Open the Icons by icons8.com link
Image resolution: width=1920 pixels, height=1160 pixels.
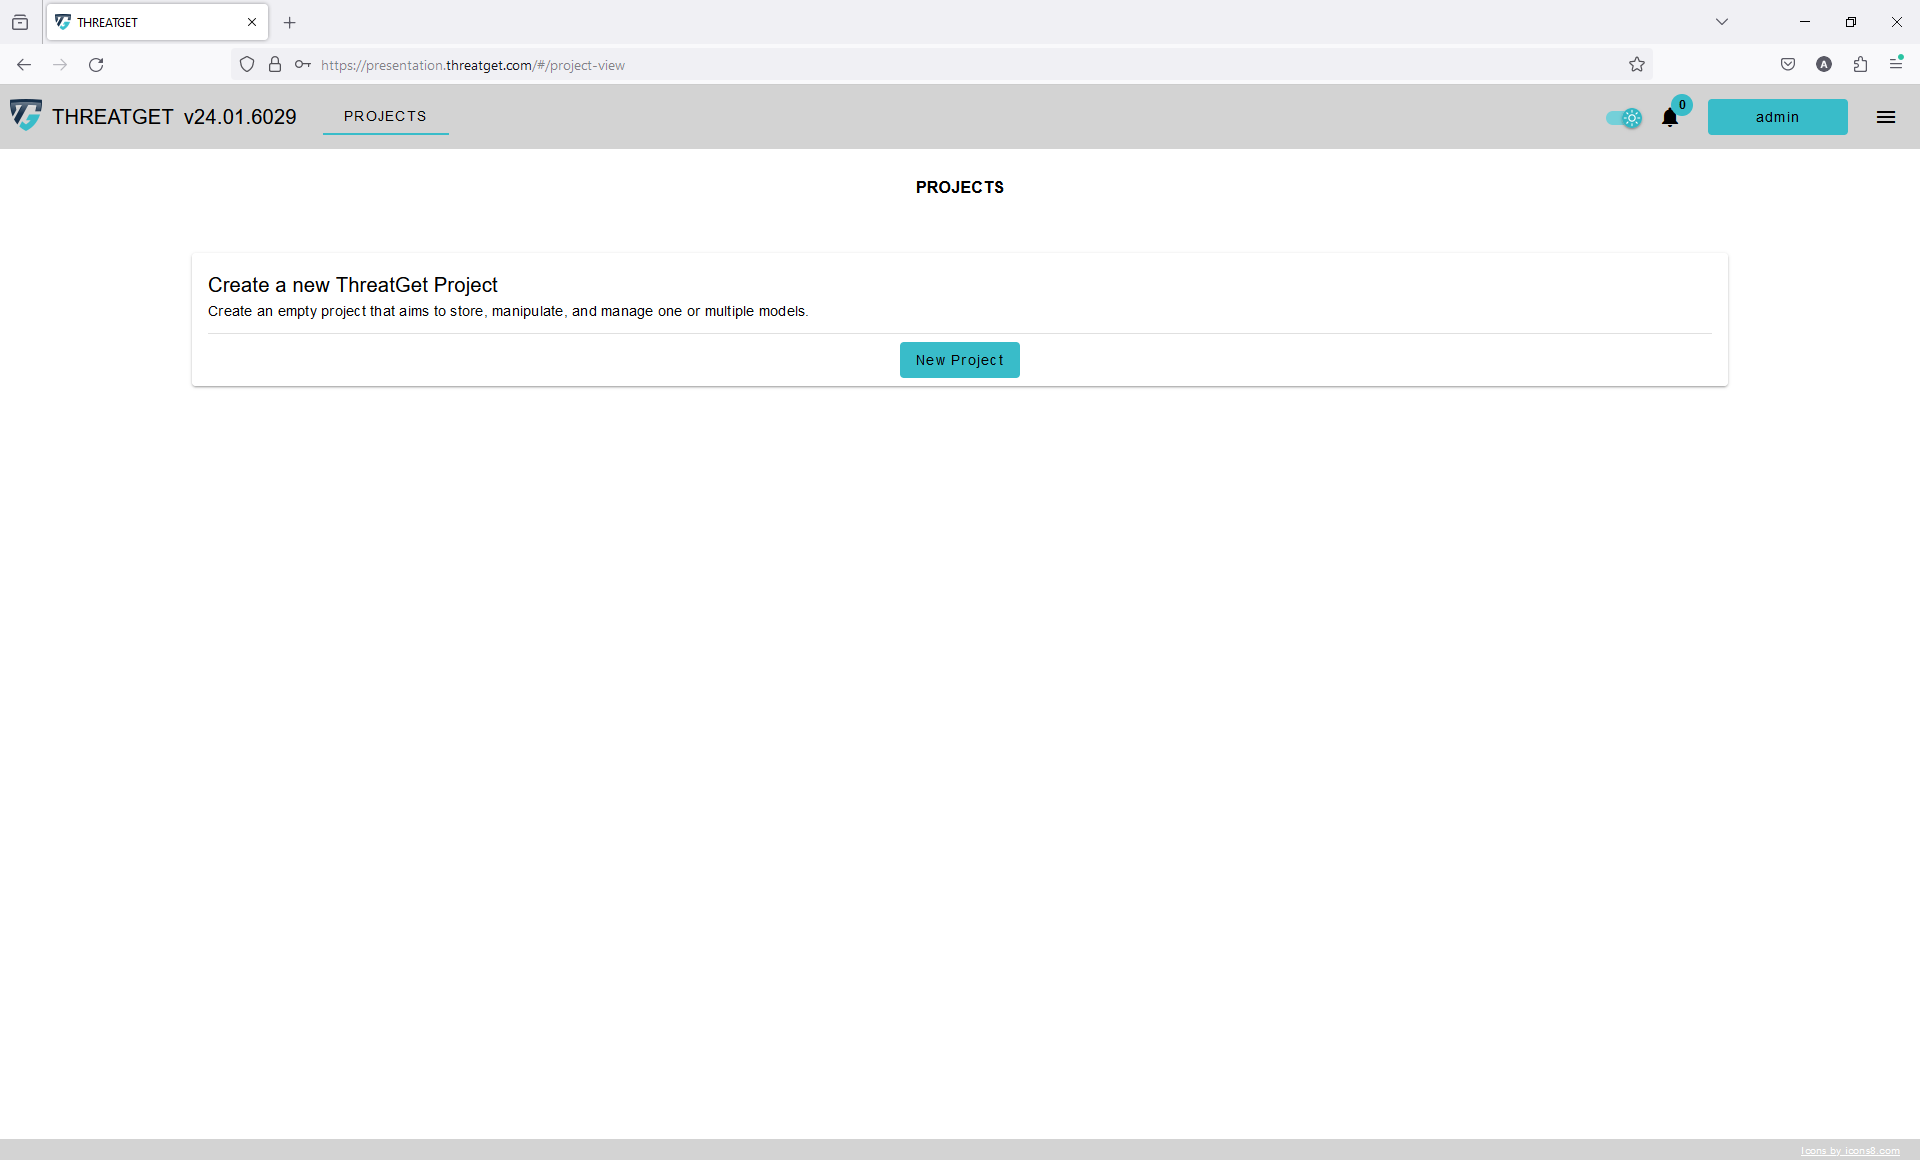pos(1850,1151)
